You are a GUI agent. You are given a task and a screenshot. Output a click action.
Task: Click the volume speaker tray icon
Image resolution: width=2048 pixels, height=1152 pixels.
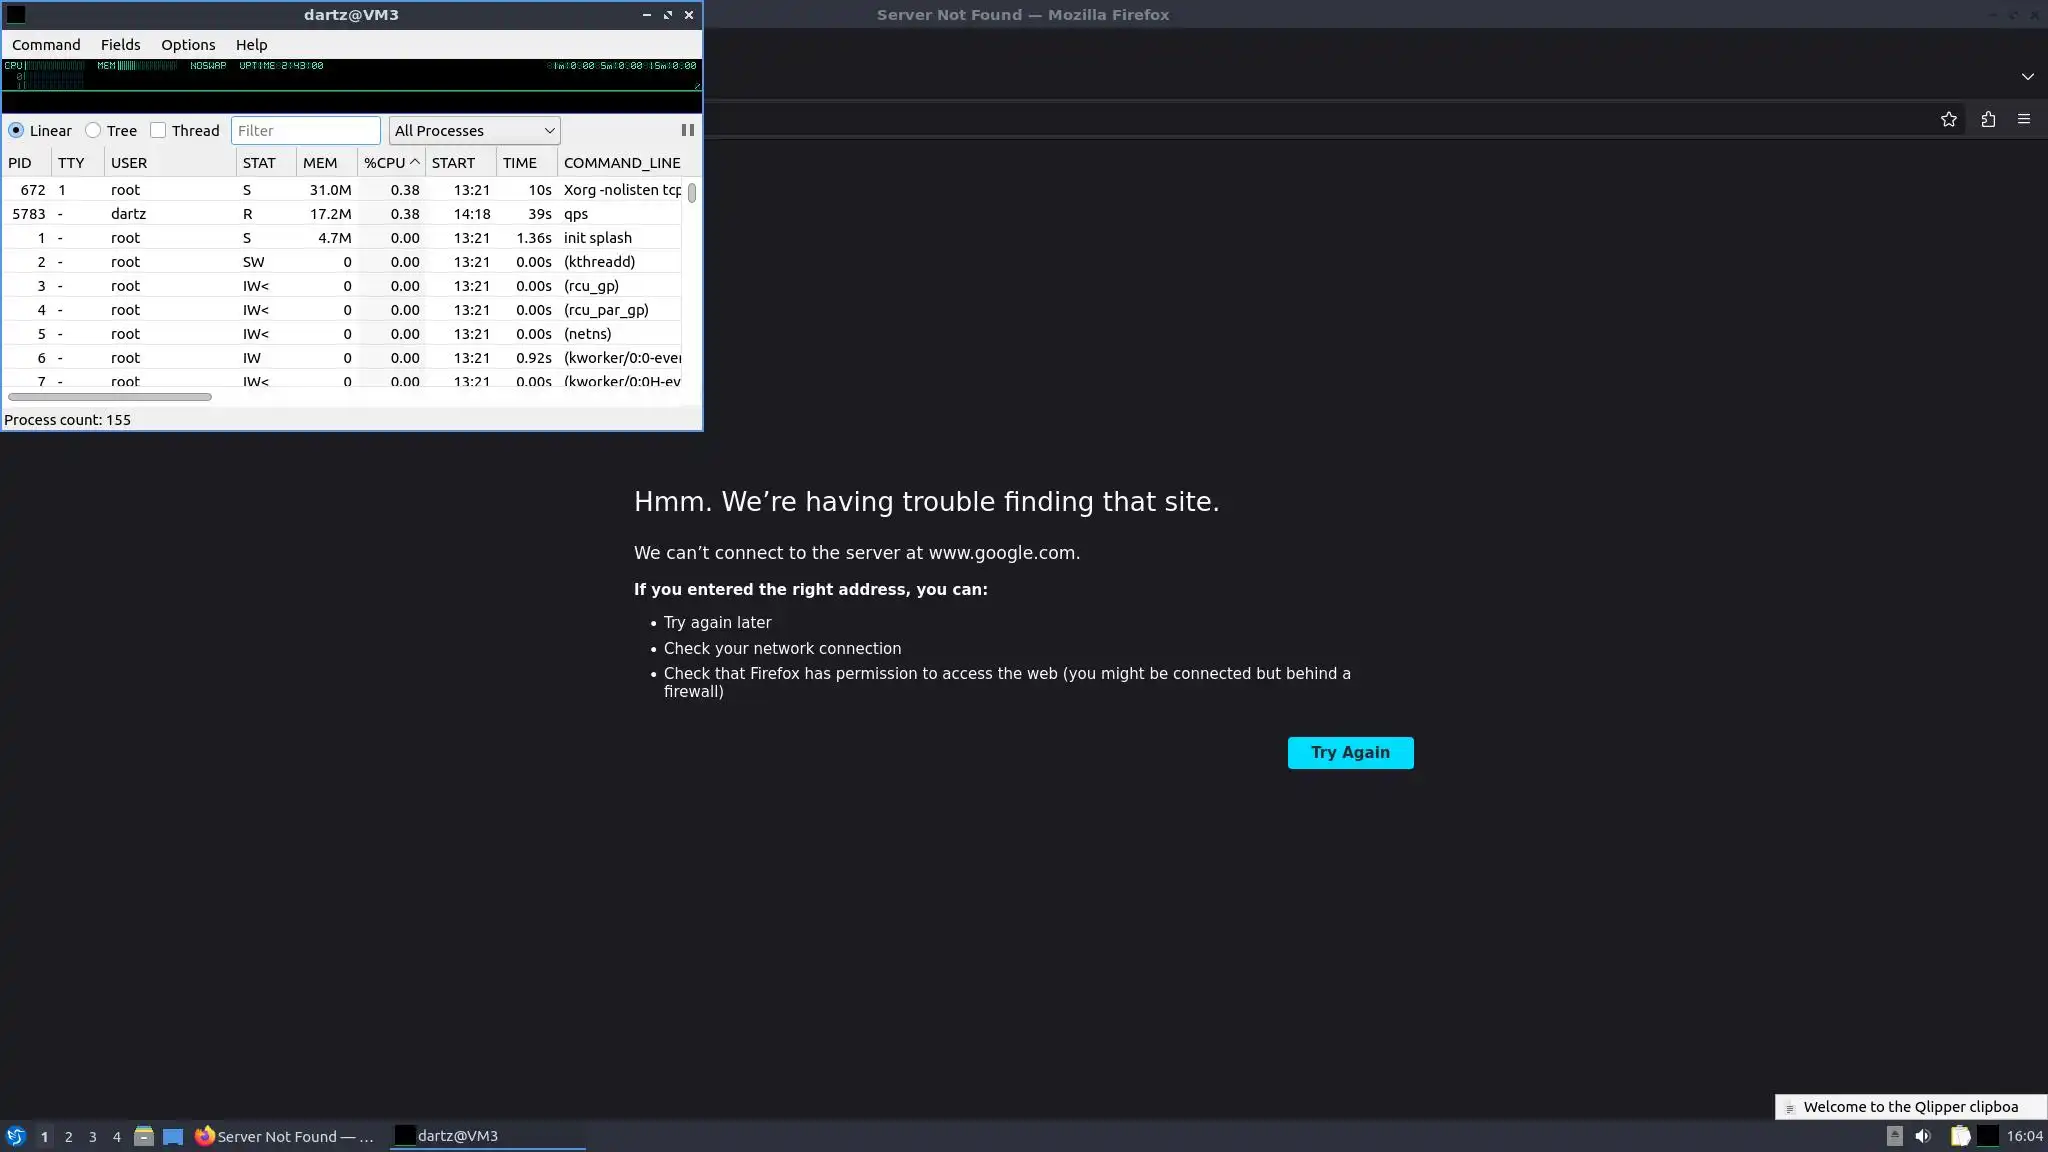click(1922, 1136)
